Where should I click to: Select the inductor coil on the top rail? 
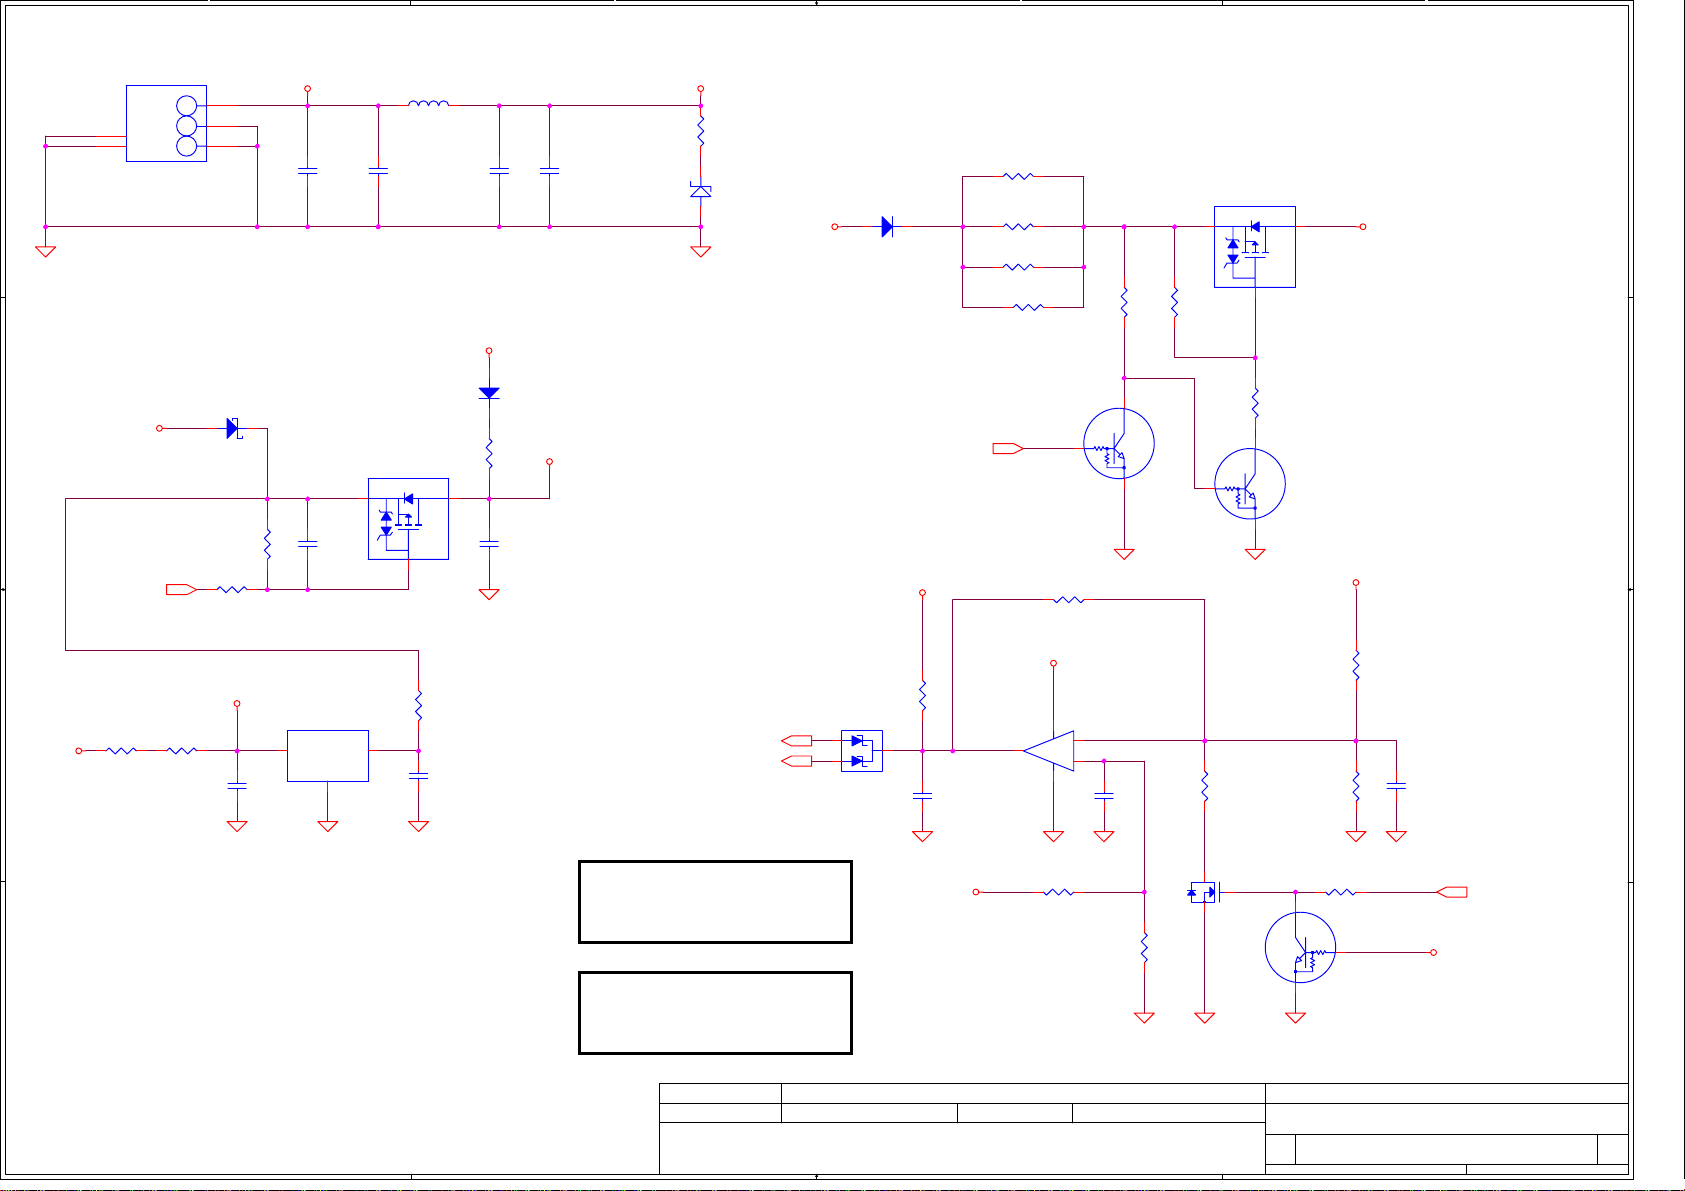pyautogui.click(x=429, y=102)
